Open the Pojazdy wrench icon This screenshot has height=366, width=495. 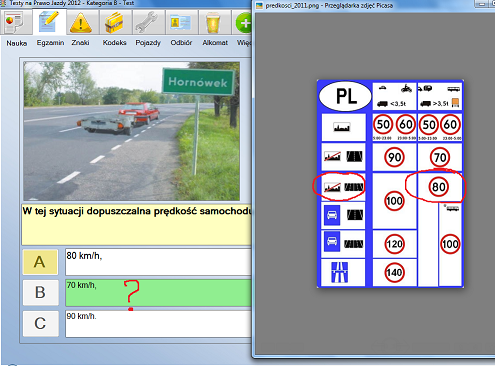[x=146, y=22]
